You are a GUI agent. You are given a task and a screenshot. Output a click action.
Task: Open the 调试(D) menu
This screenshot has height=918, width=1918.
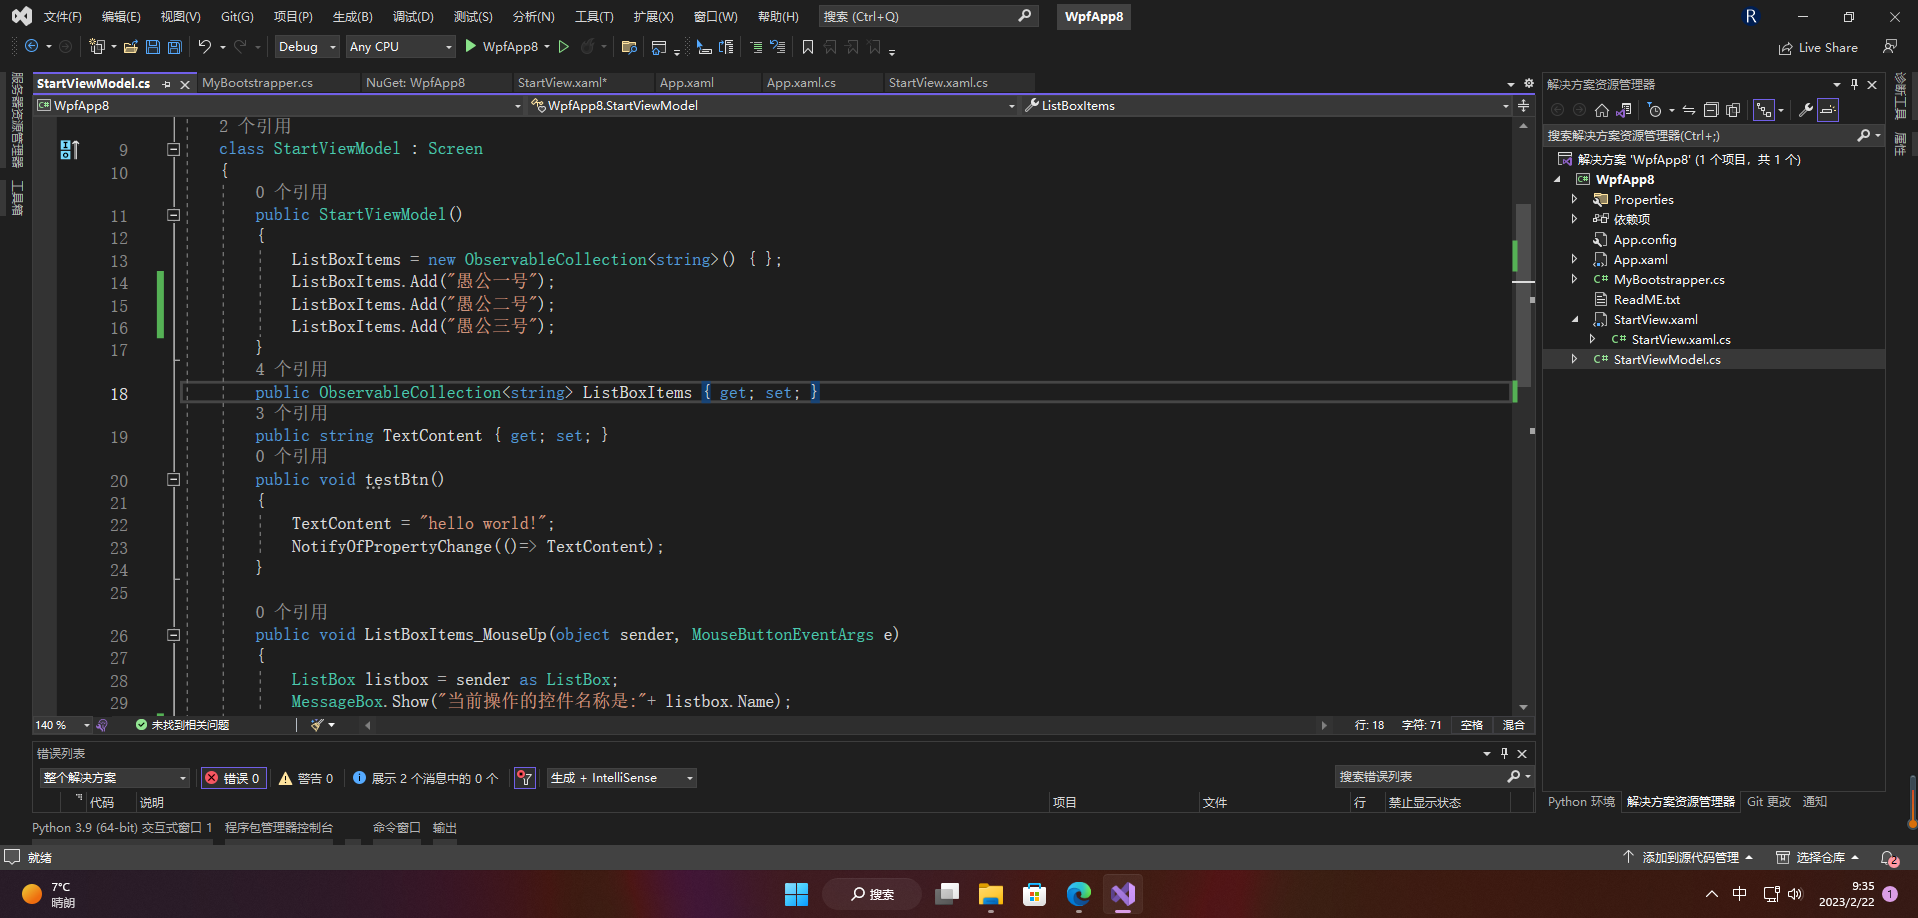click(x=413, y=16)
